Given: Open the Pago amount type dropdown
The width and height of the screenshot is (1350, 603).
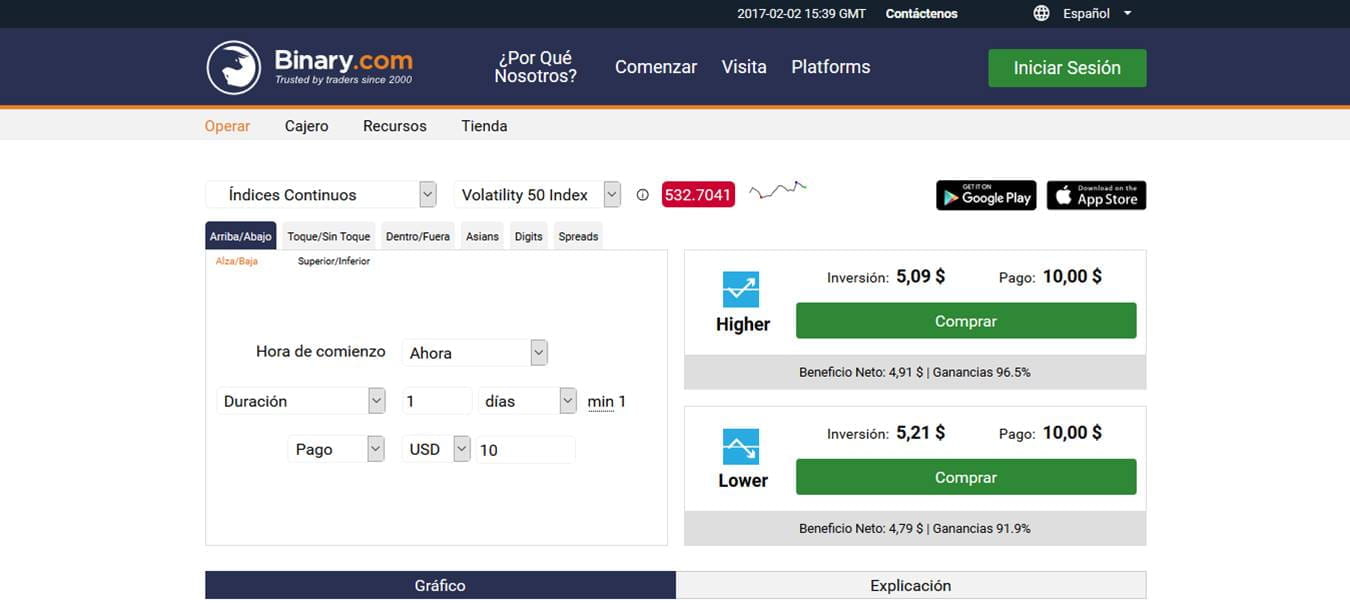Looking at the screenshot, I should click(336, 449).
